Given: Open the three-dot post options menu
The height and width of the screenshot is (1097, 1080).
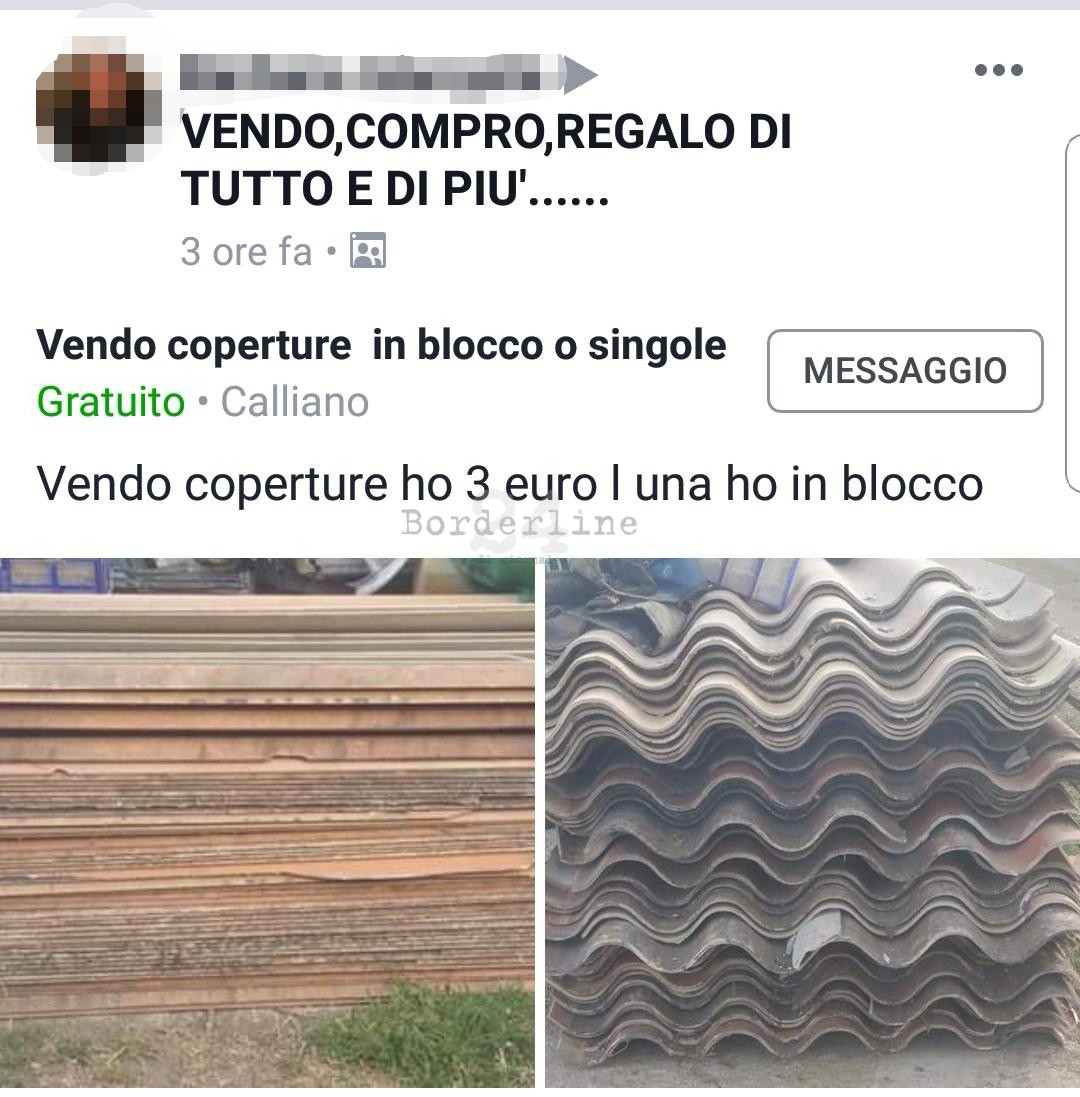Looking at the screenshot, I should click(x=998, y=69).
